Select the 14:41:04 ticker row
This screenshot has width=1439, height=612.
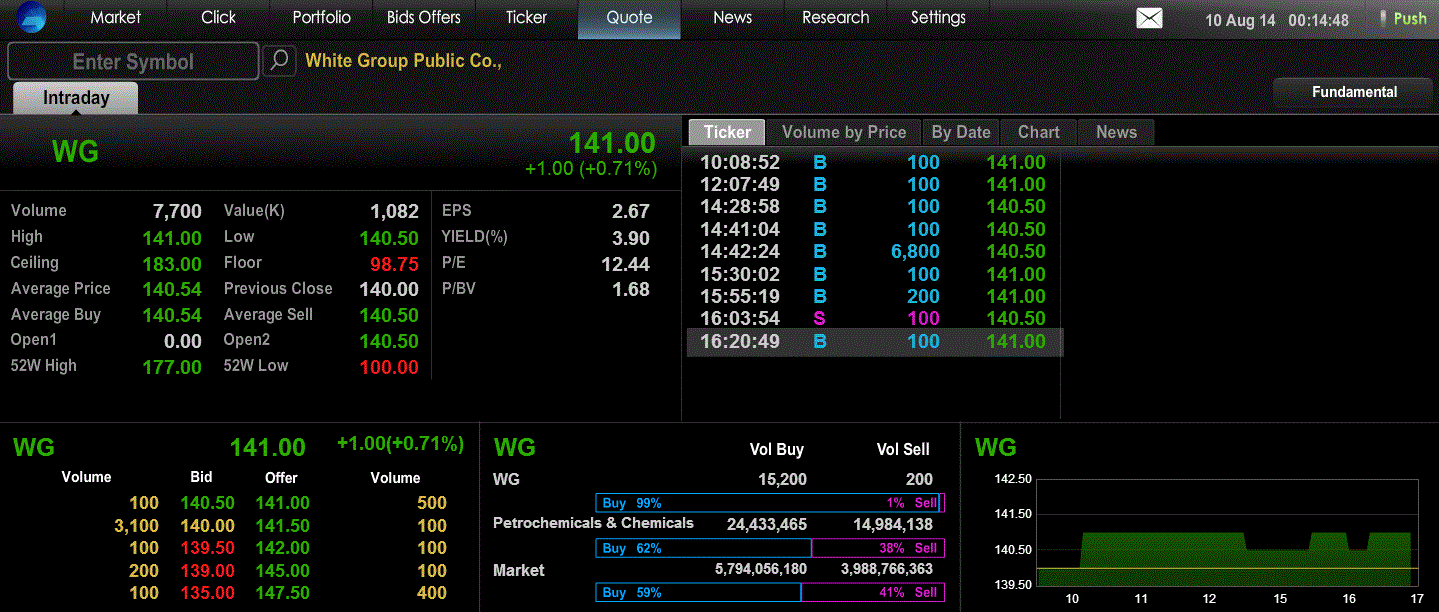pos(873,229)
